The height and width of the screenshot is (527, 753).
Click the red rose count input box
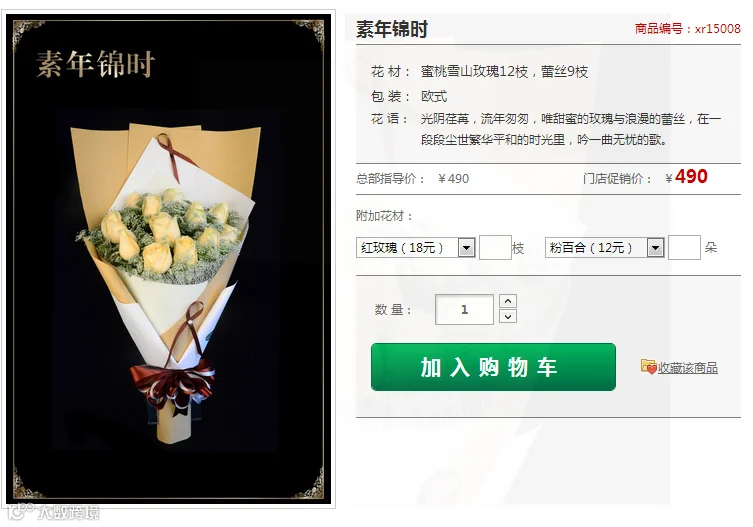(x=495, y=247)
